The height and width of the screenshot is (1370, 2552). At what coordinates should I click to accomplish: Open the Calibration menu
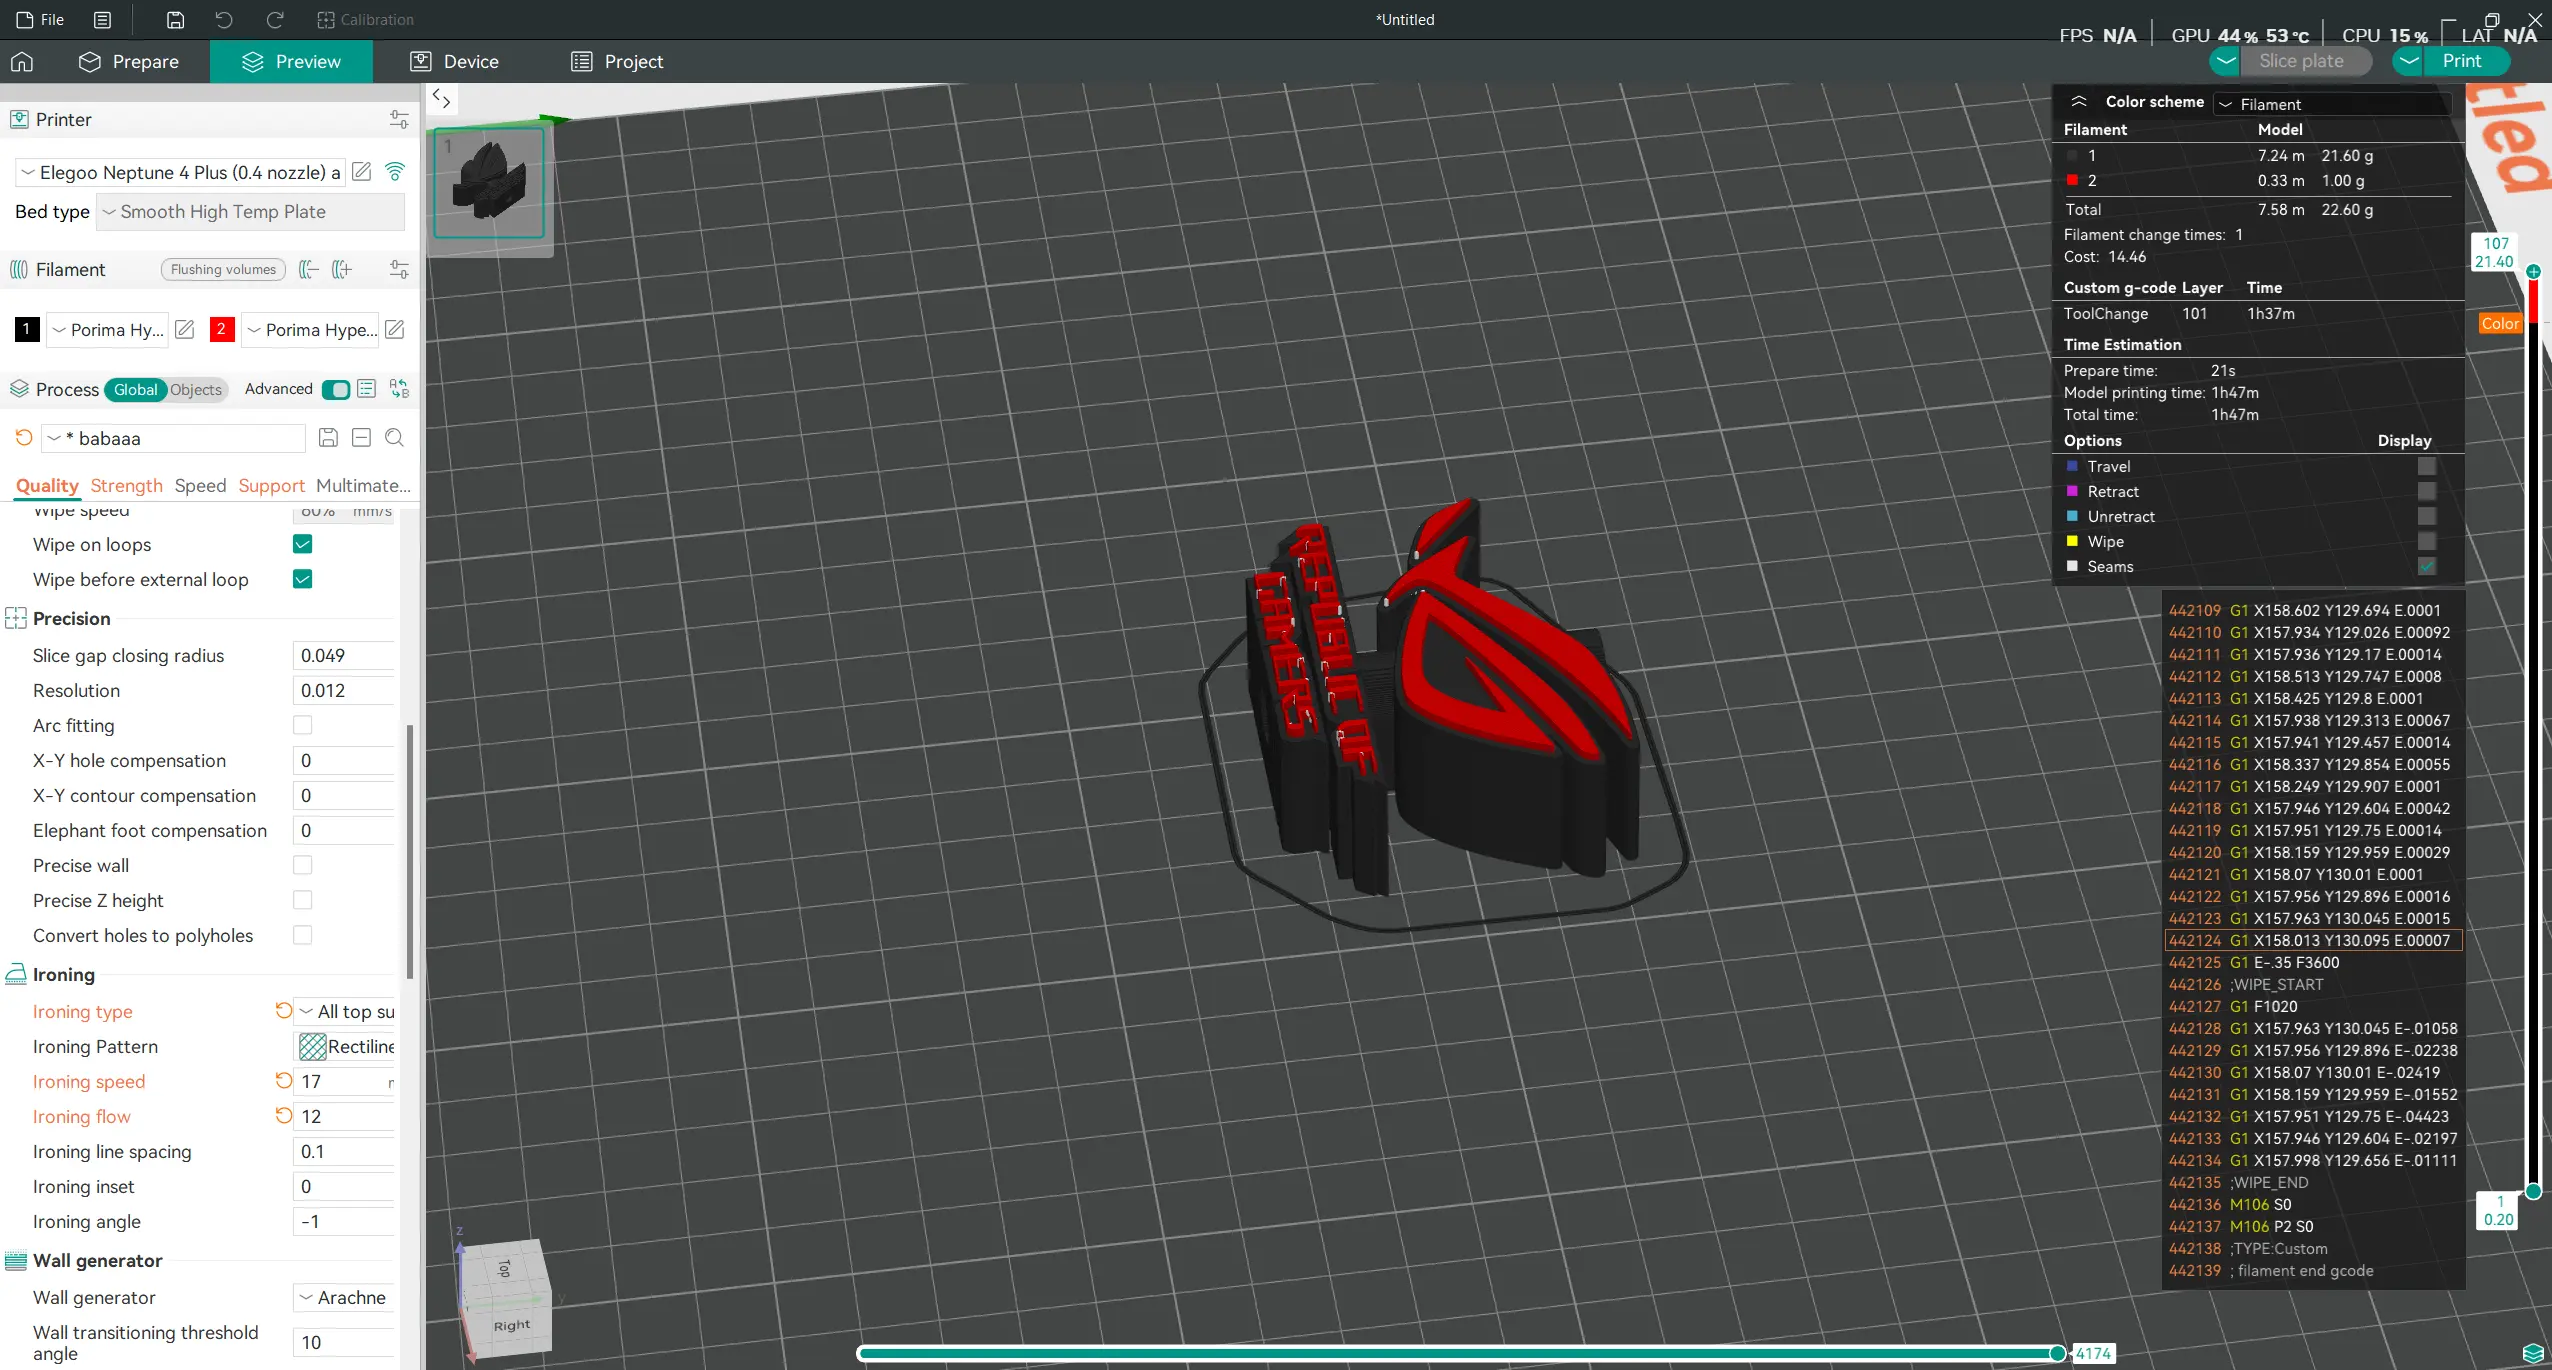pos(365,19)
